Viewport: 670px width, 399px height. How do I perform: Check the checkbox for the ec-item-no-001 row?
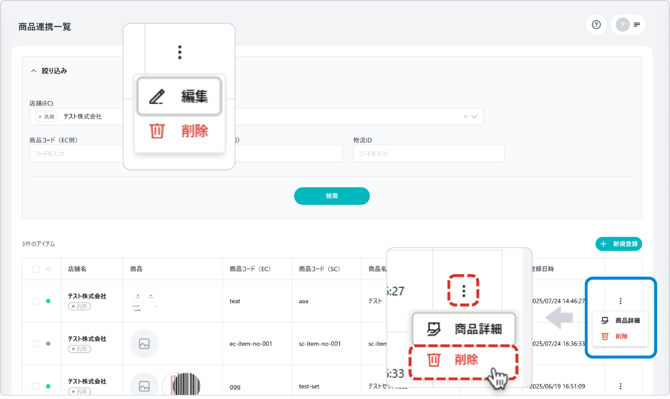[36, 343]
